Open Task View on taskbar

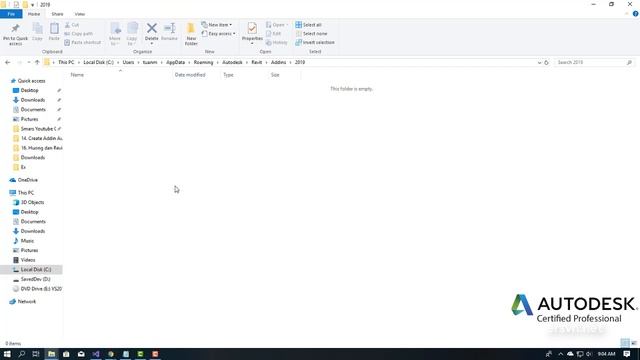36,354
